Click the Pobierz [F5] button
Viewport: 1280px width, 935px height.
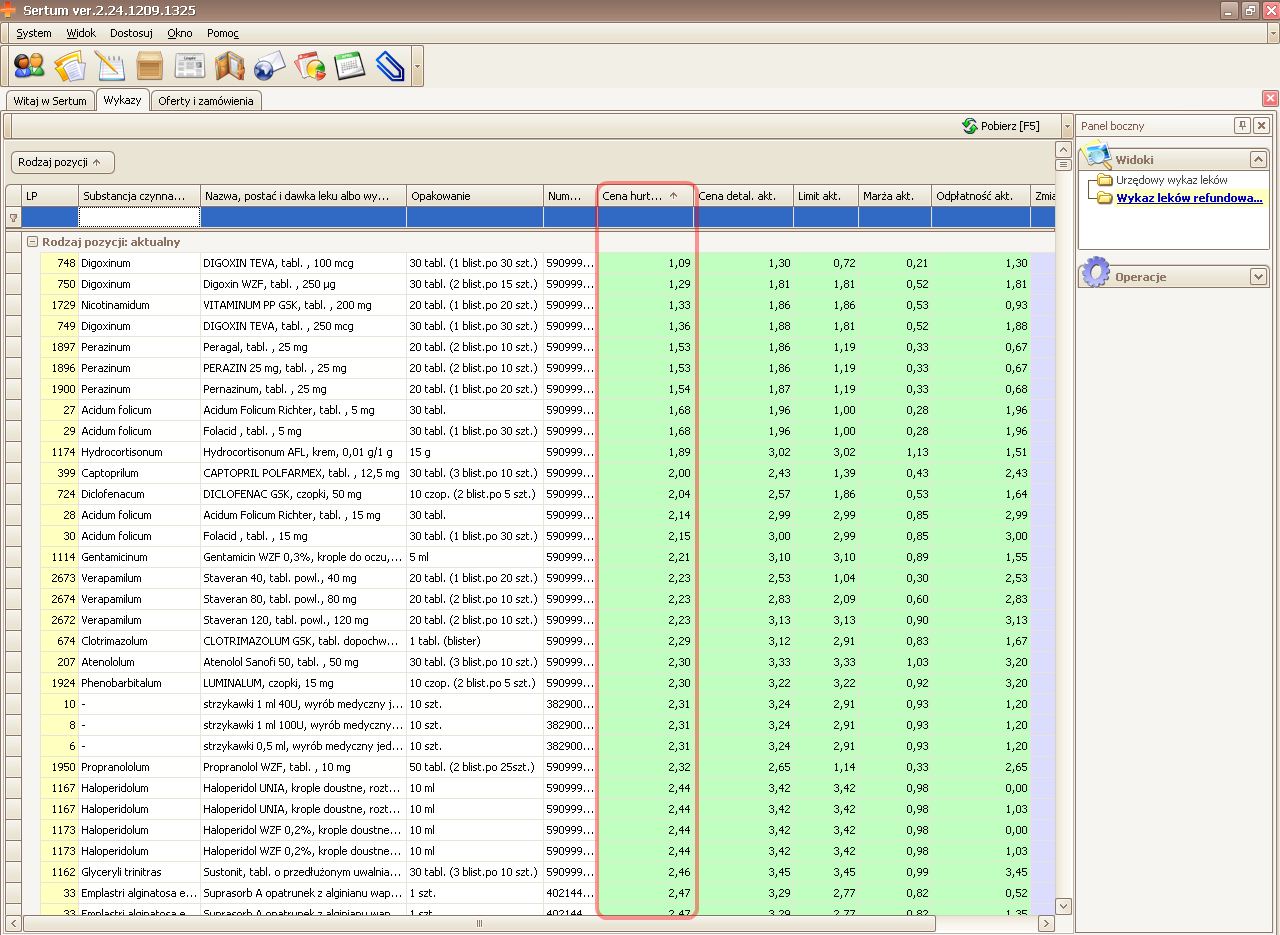coord(1001,126)
